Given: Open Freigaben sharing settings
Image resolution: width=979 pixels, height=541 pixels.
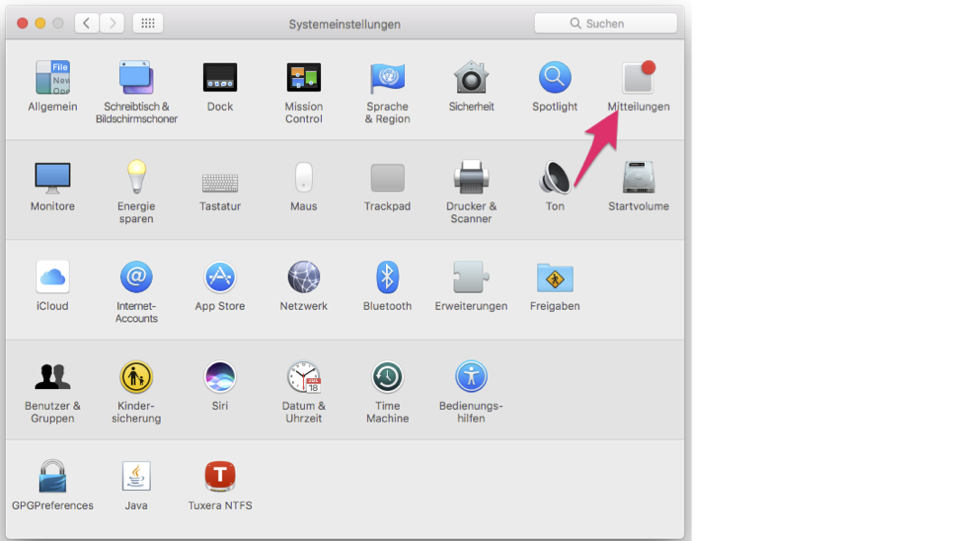Looking at the screenshot, I should [554, 277].
